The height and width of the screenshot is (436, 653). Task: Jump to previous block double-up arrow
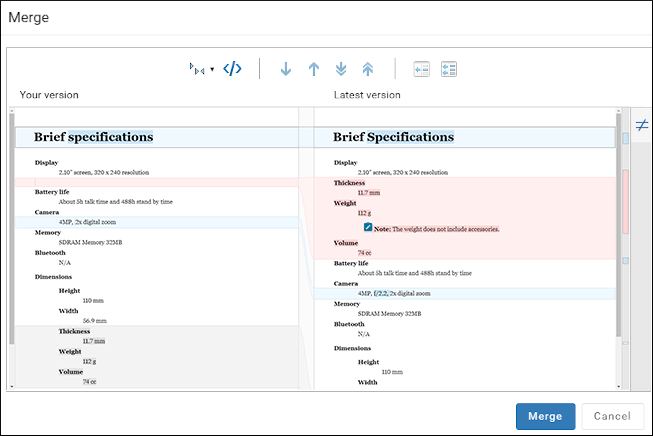[x=368, y=69]
